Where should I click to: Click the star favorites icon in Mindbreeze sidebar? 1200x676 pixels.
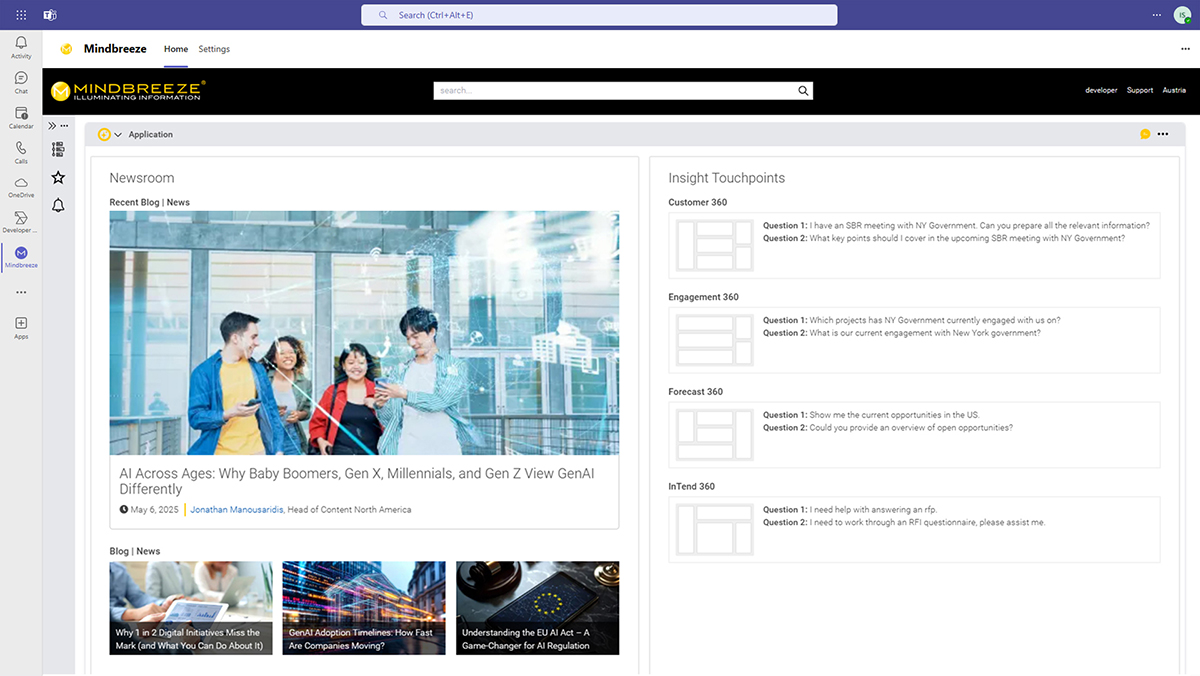[58, 177]
